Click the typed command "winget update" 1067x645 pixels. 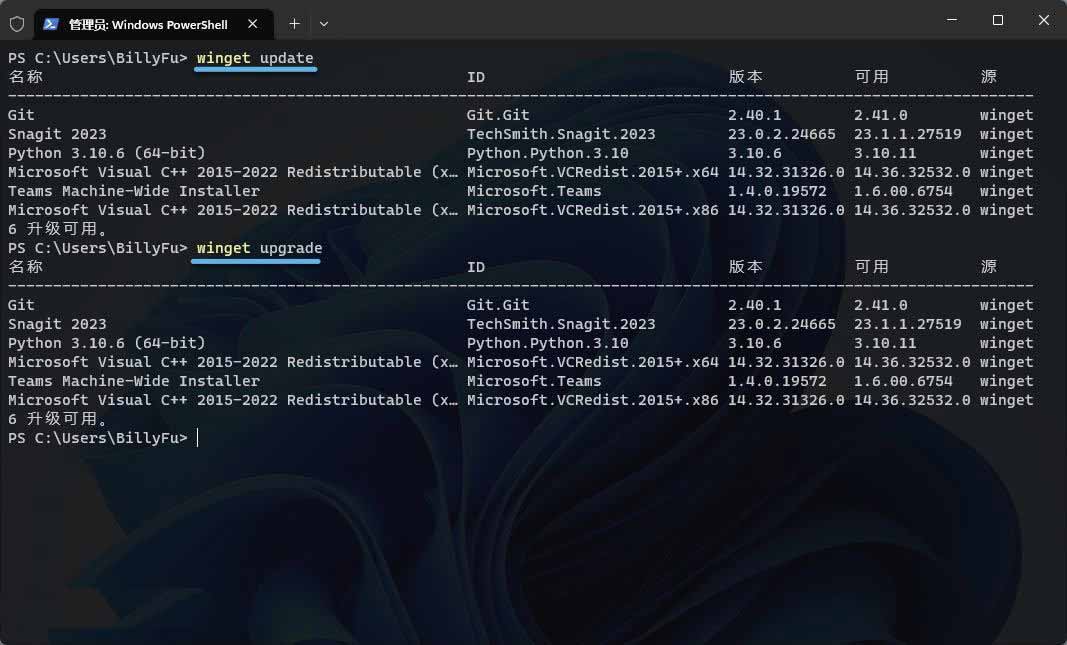click(255, 58)
